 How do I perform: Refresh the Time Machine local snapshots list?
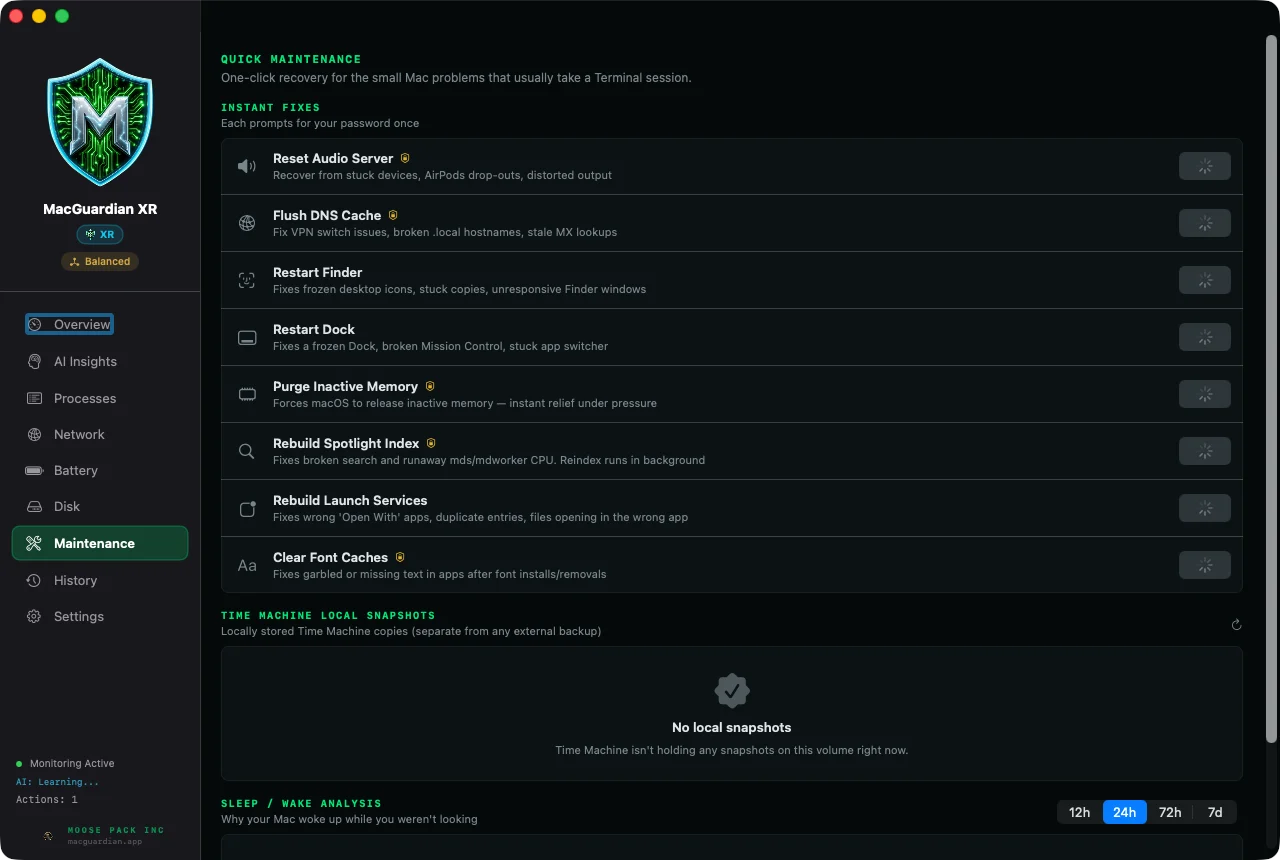(x=1236, y=625)
